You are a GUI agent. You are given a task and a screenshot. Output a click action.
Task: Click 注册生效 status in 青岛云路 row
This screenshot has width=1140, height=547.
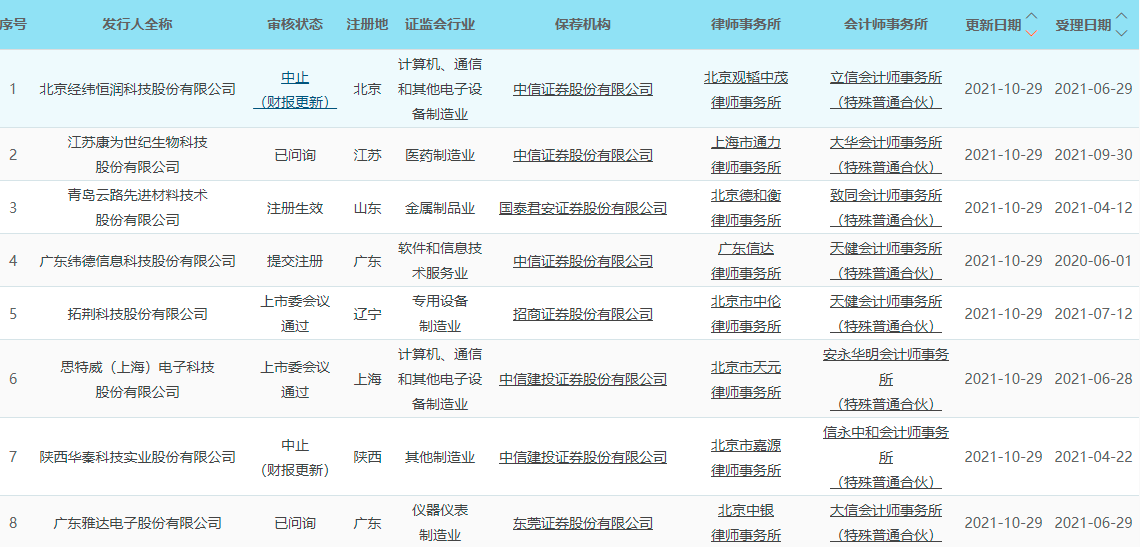pos(294,208)
